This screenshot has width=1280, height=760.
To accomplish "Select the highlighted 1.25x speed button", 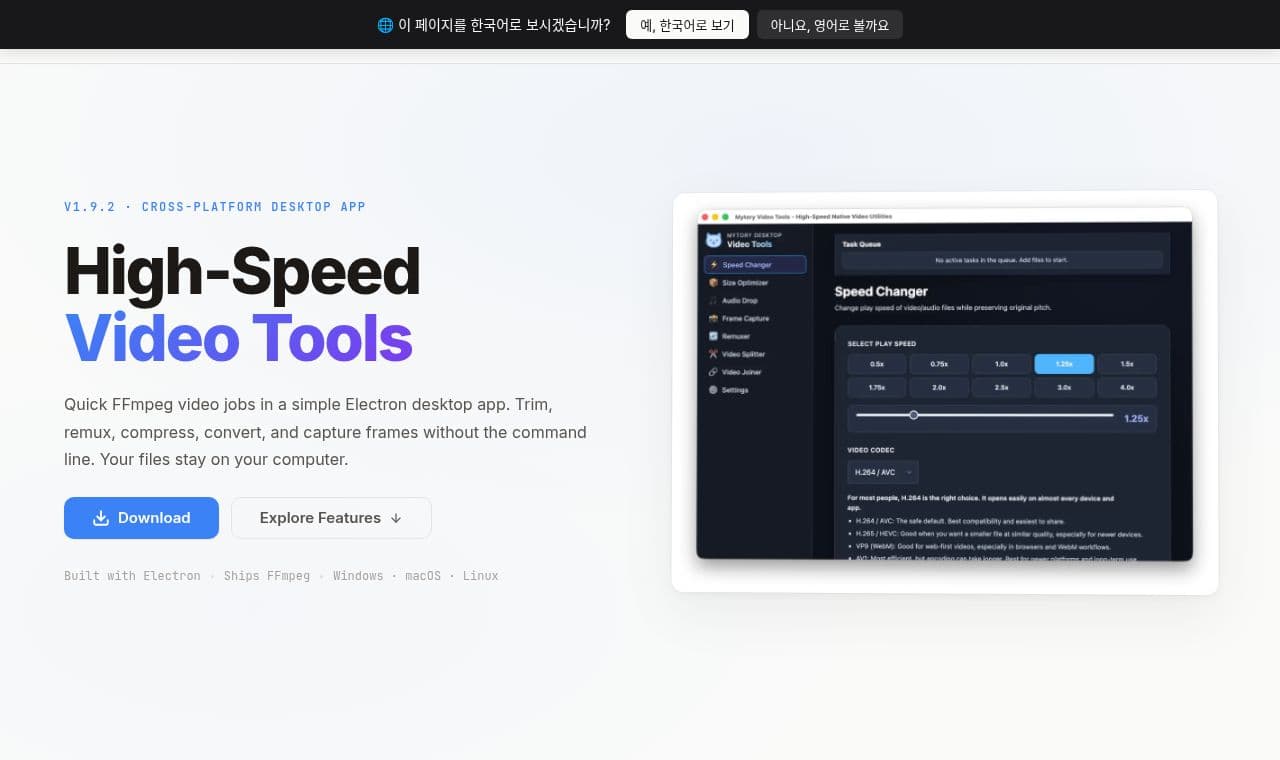I will (x=1064, y=364).
